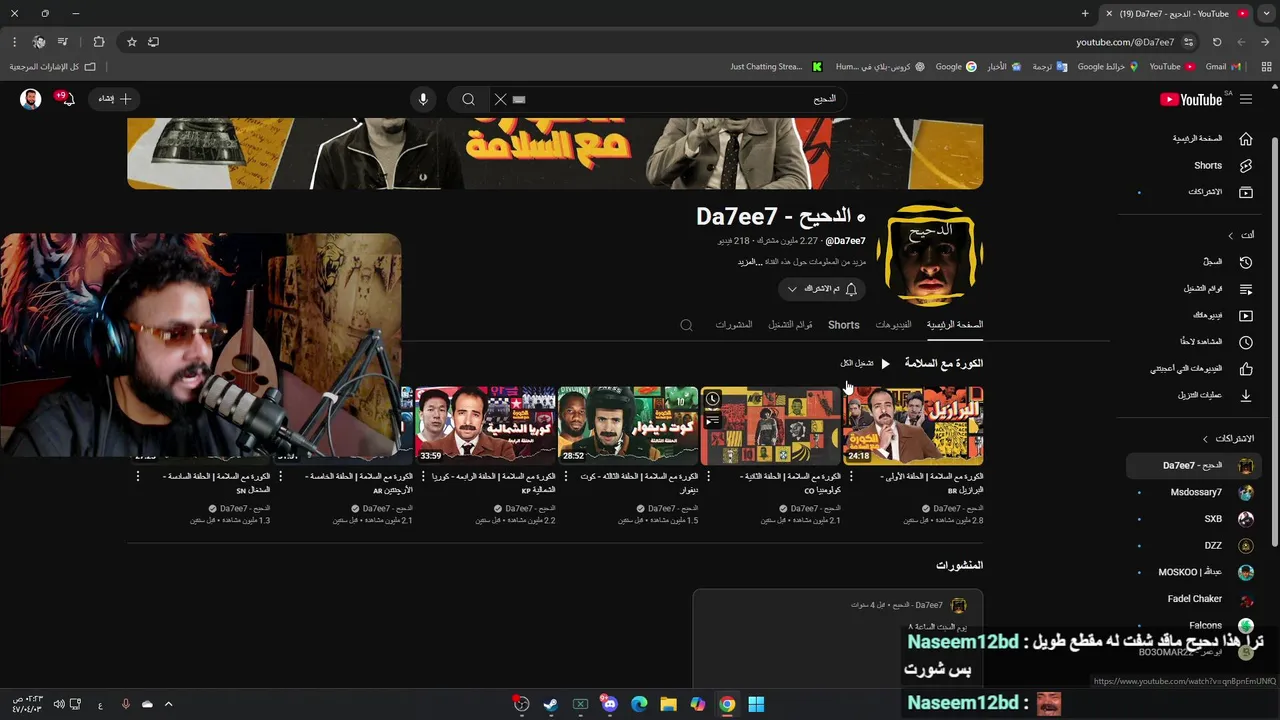Expand the You (أنت) section chevron
1280x720 pixels.
point(1230,235)
